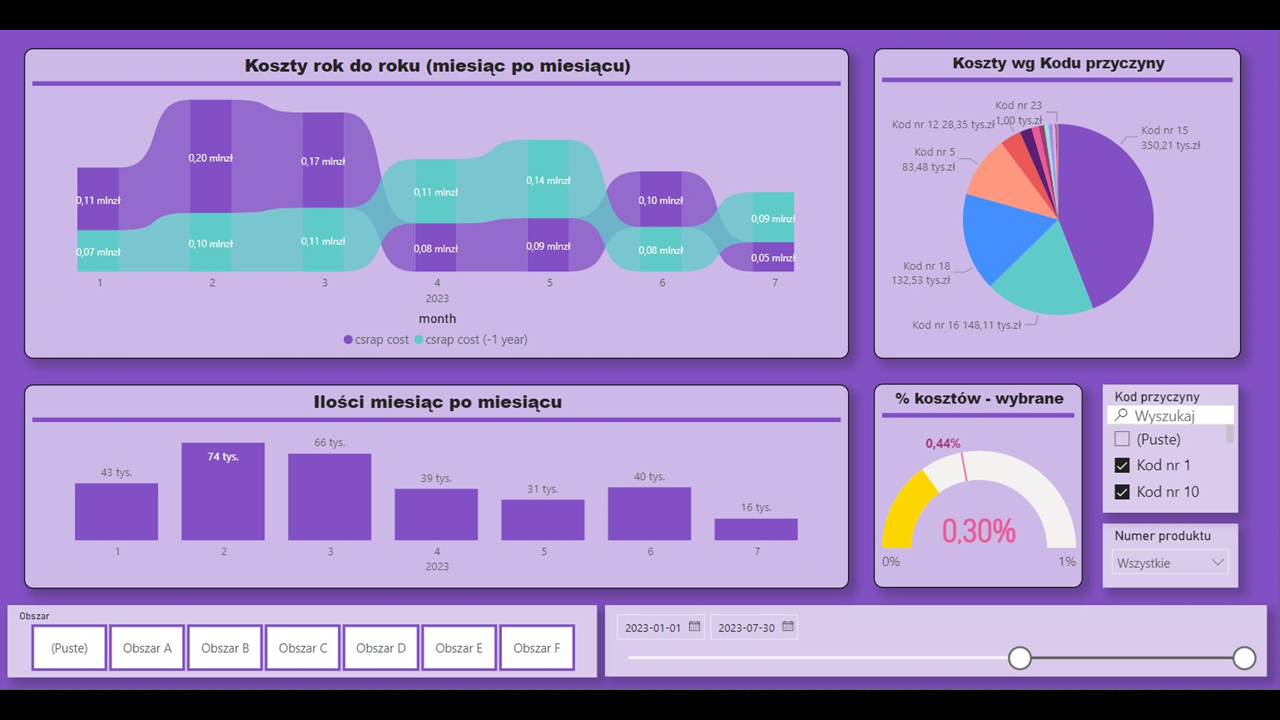1280x720 pixels.
Task: Select the Obszar D filter button
Action: point(381,648)
